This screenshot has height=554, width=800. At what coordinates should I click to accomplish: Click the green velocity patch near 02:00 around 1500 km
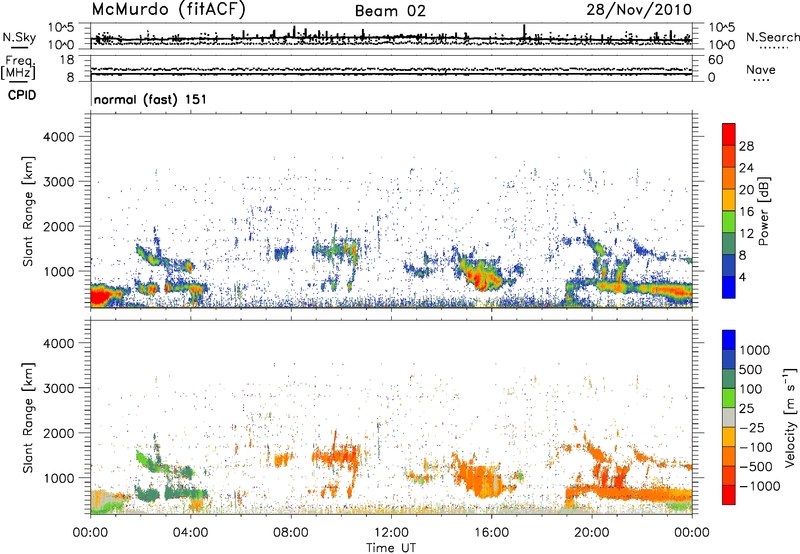pyautogui.click(x=146, y=460)
